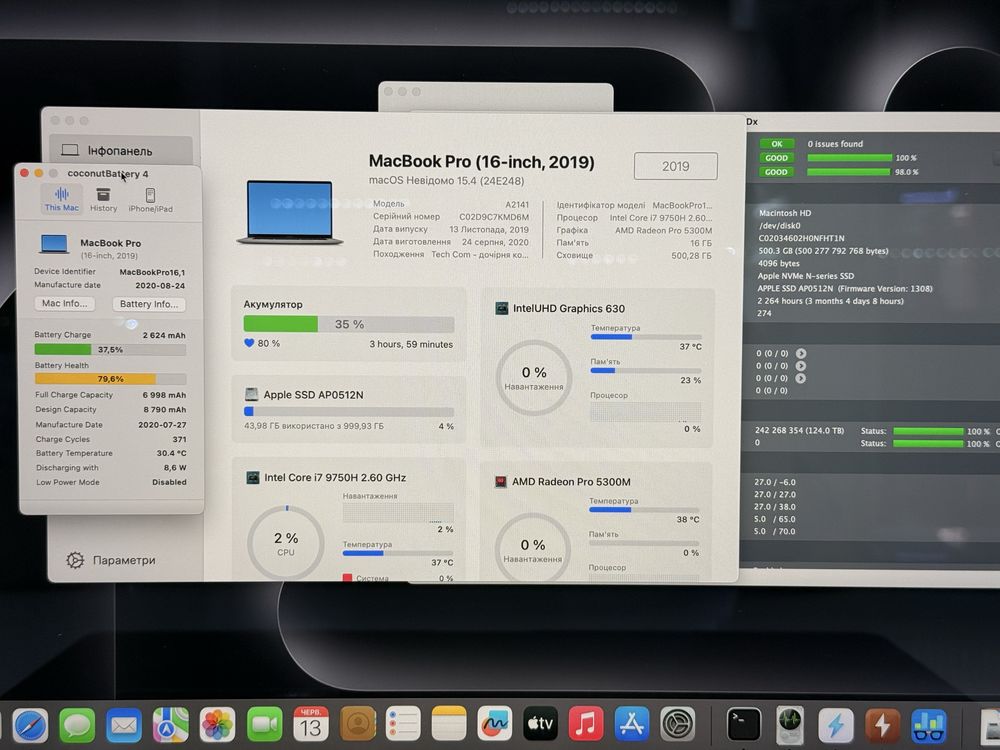Click the Design Capacity 8 790 mAh
This screenshot has width=1000, height=750.
pos(165,409)
